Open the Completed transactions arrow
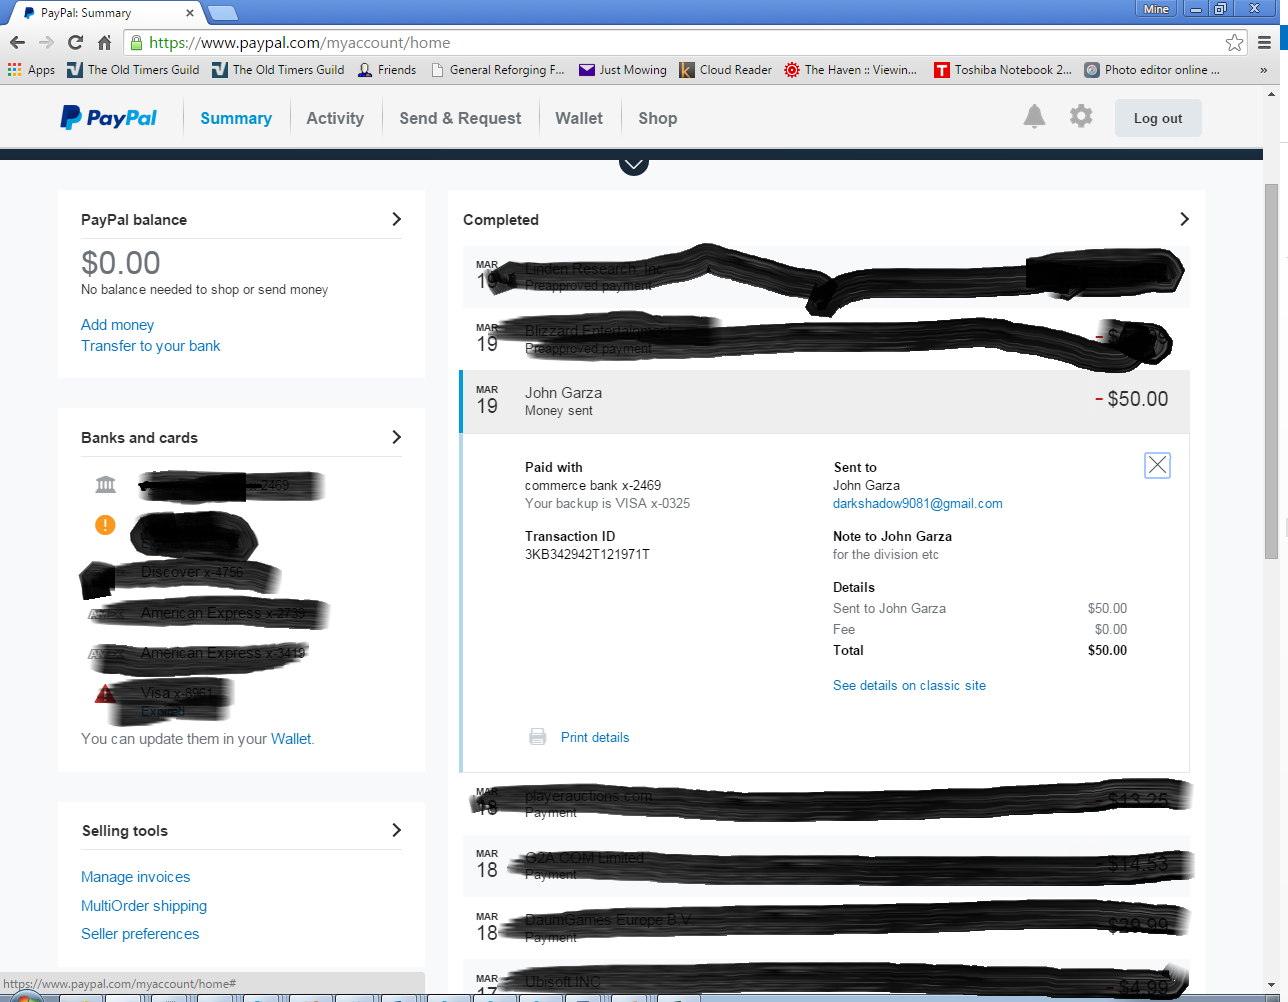Image resolution: width=1288 pixels, height=1002 pixels. pos(1184,219)
